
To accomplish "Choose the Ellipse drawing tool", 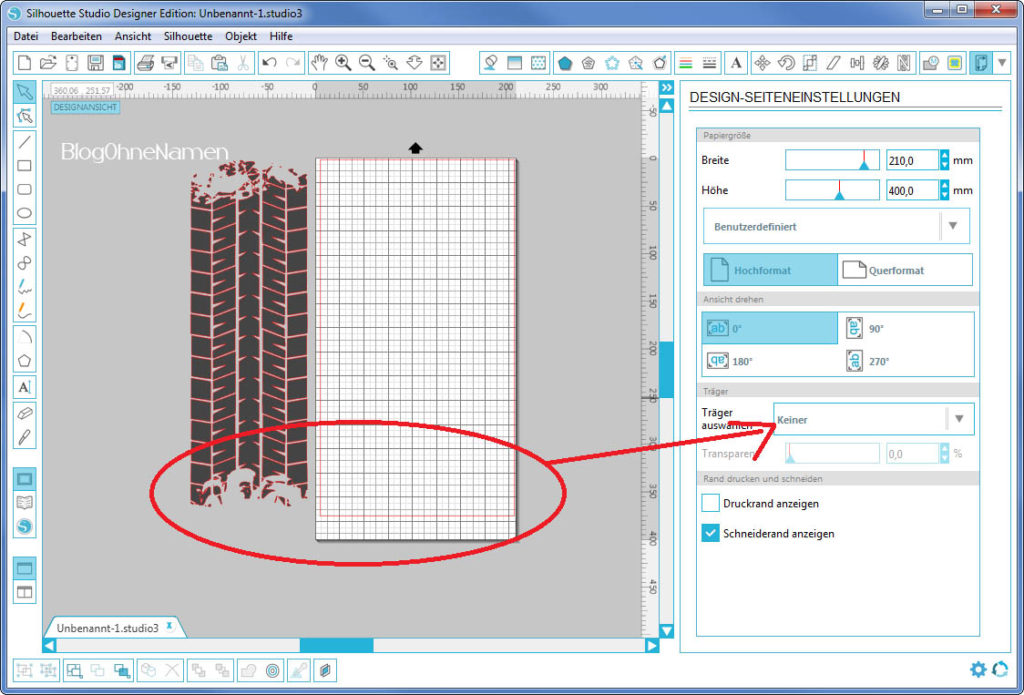I will click(x=25, y=213).
